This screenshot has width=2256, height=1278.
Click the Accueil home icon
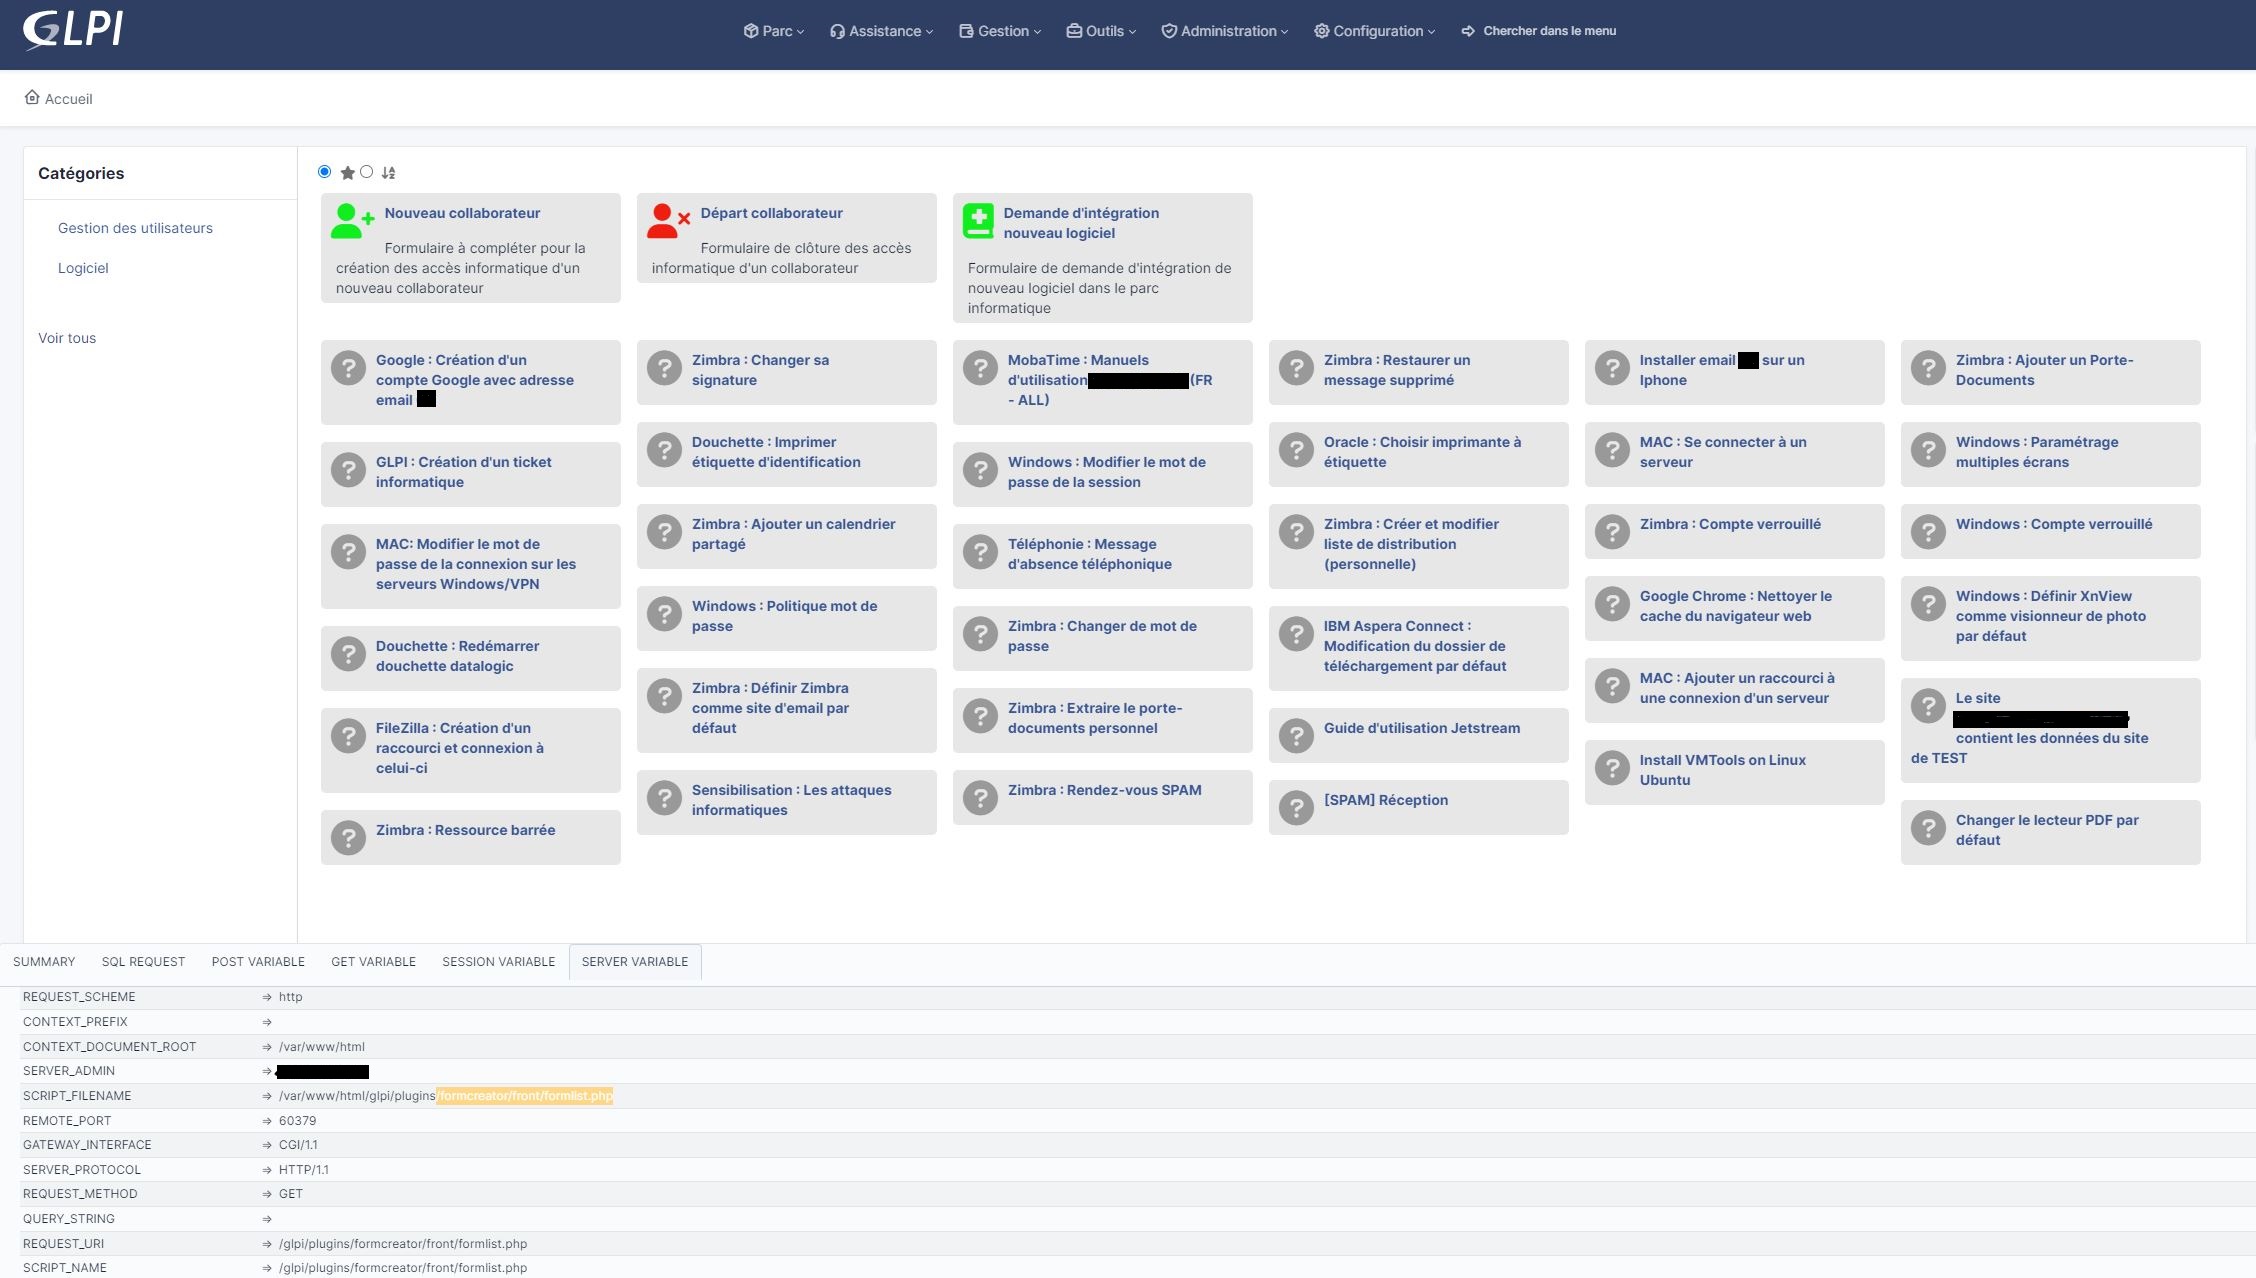click(32, 97)
